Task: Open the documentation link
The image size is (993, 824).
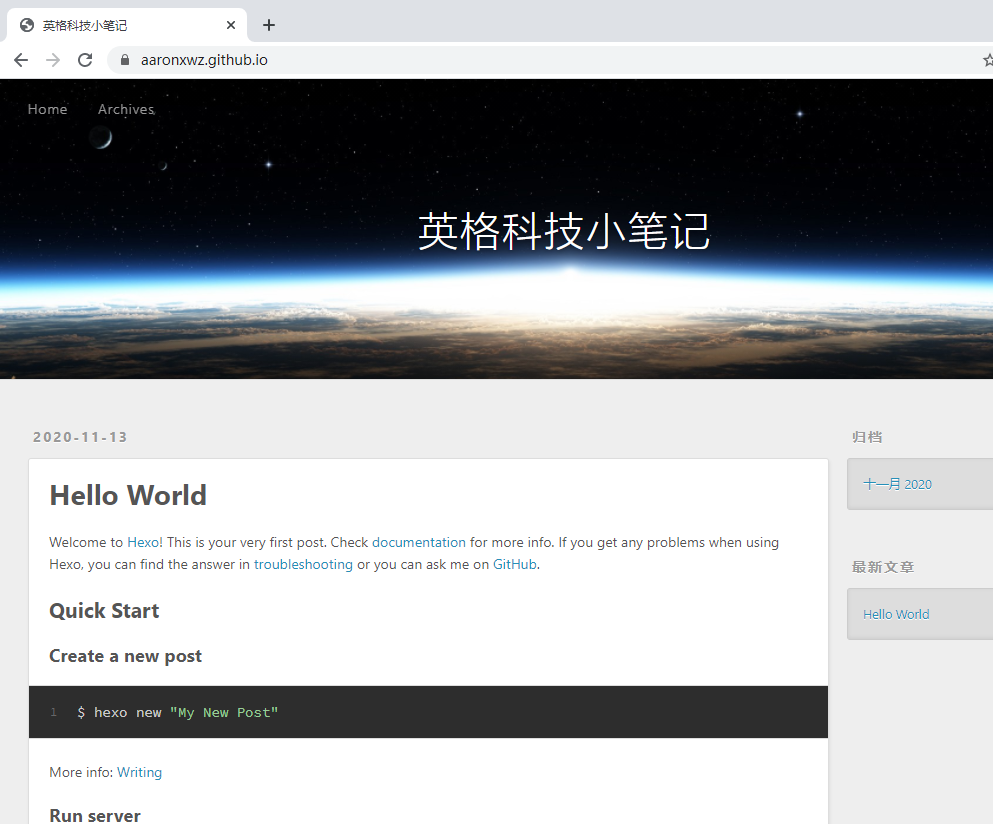Action: coord(418,542)
